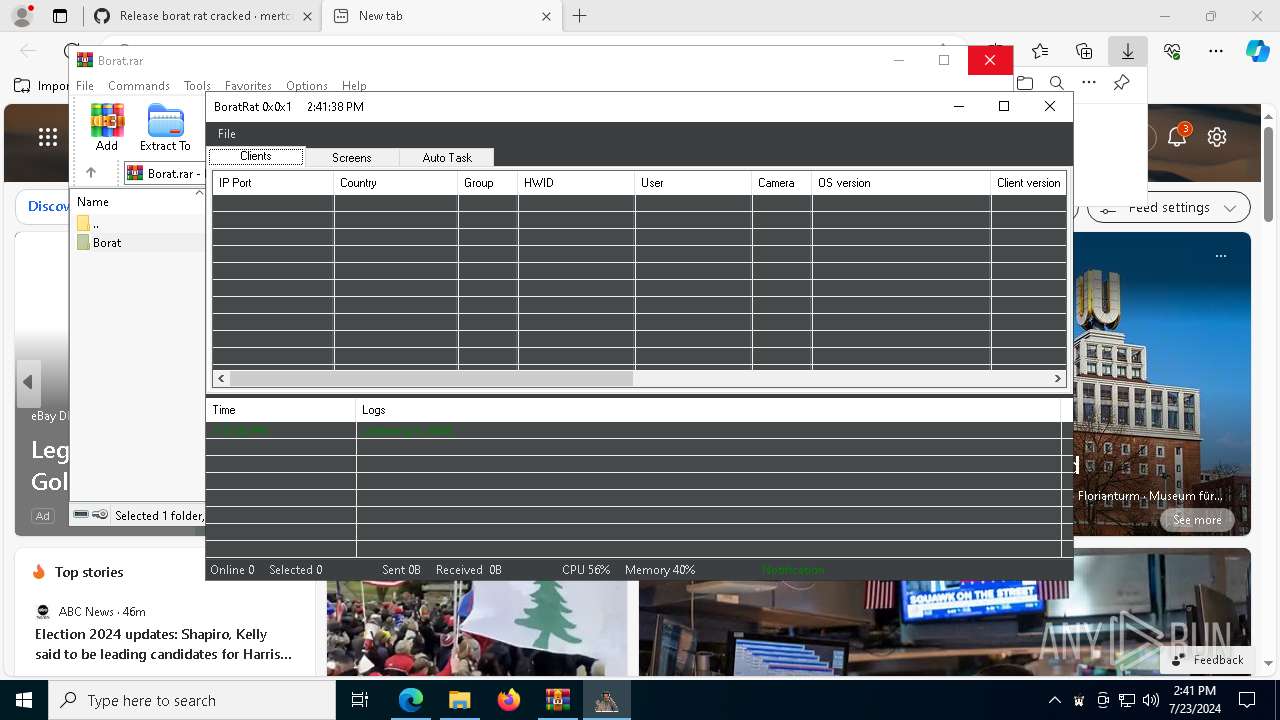Close the GitHub release tab
Image resolution: width=1280 pixels, height=720 pixels.
(306, 16)
